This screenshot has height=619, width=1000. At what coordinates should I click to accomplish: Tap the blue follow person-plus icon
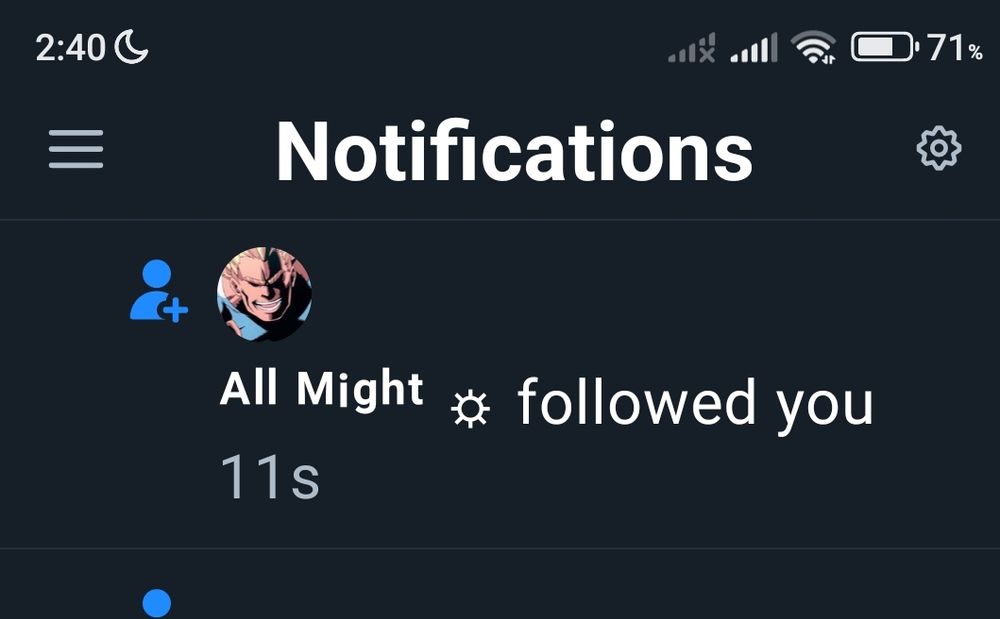point(158,291)
